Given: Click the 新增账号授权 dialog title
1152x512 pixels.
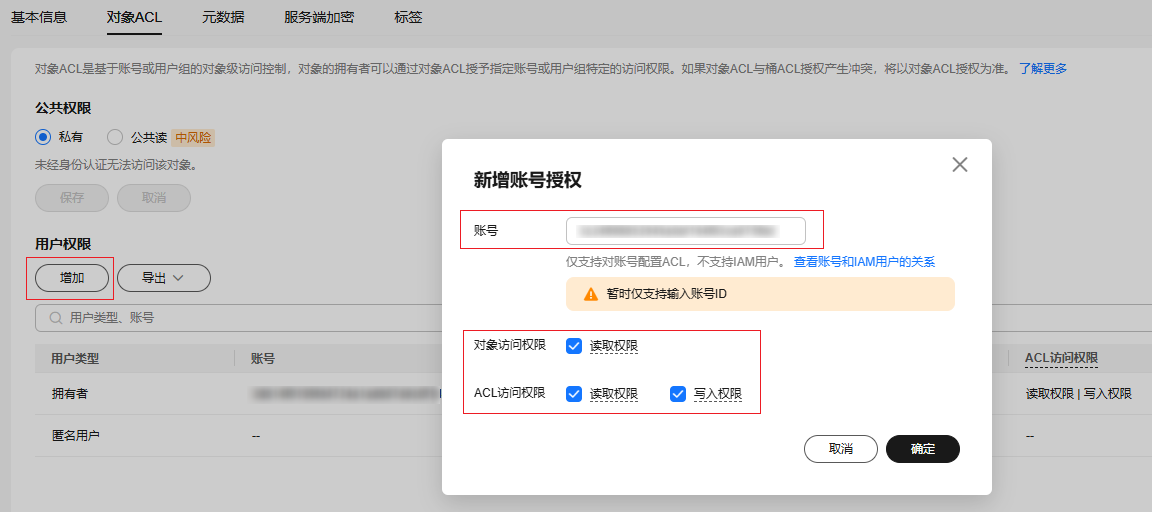Looking at the screenshot, I should point(528,180).
